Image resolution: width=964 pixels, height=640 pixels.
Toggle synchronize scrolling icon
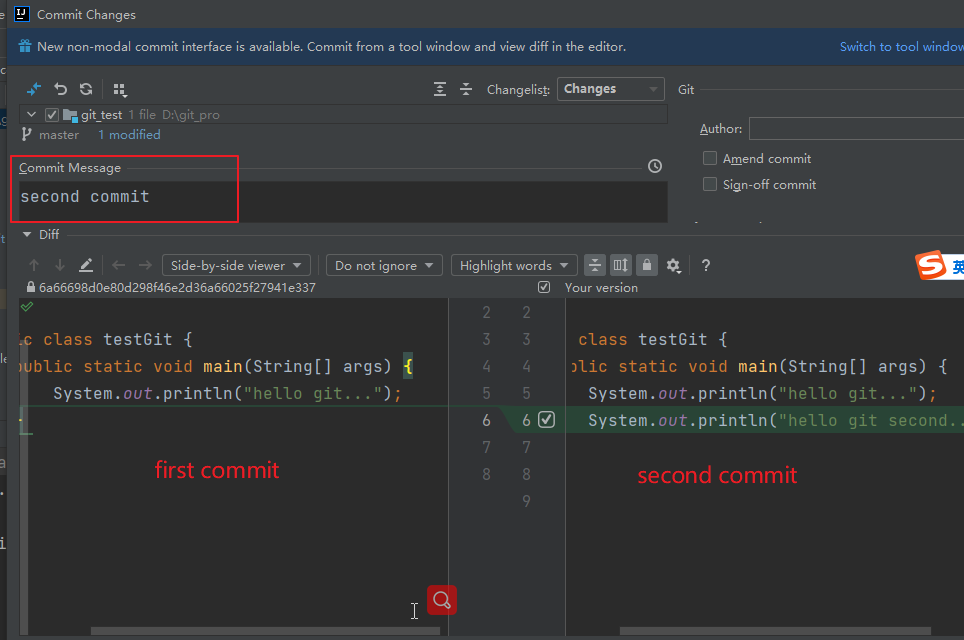tap(621, 265)
